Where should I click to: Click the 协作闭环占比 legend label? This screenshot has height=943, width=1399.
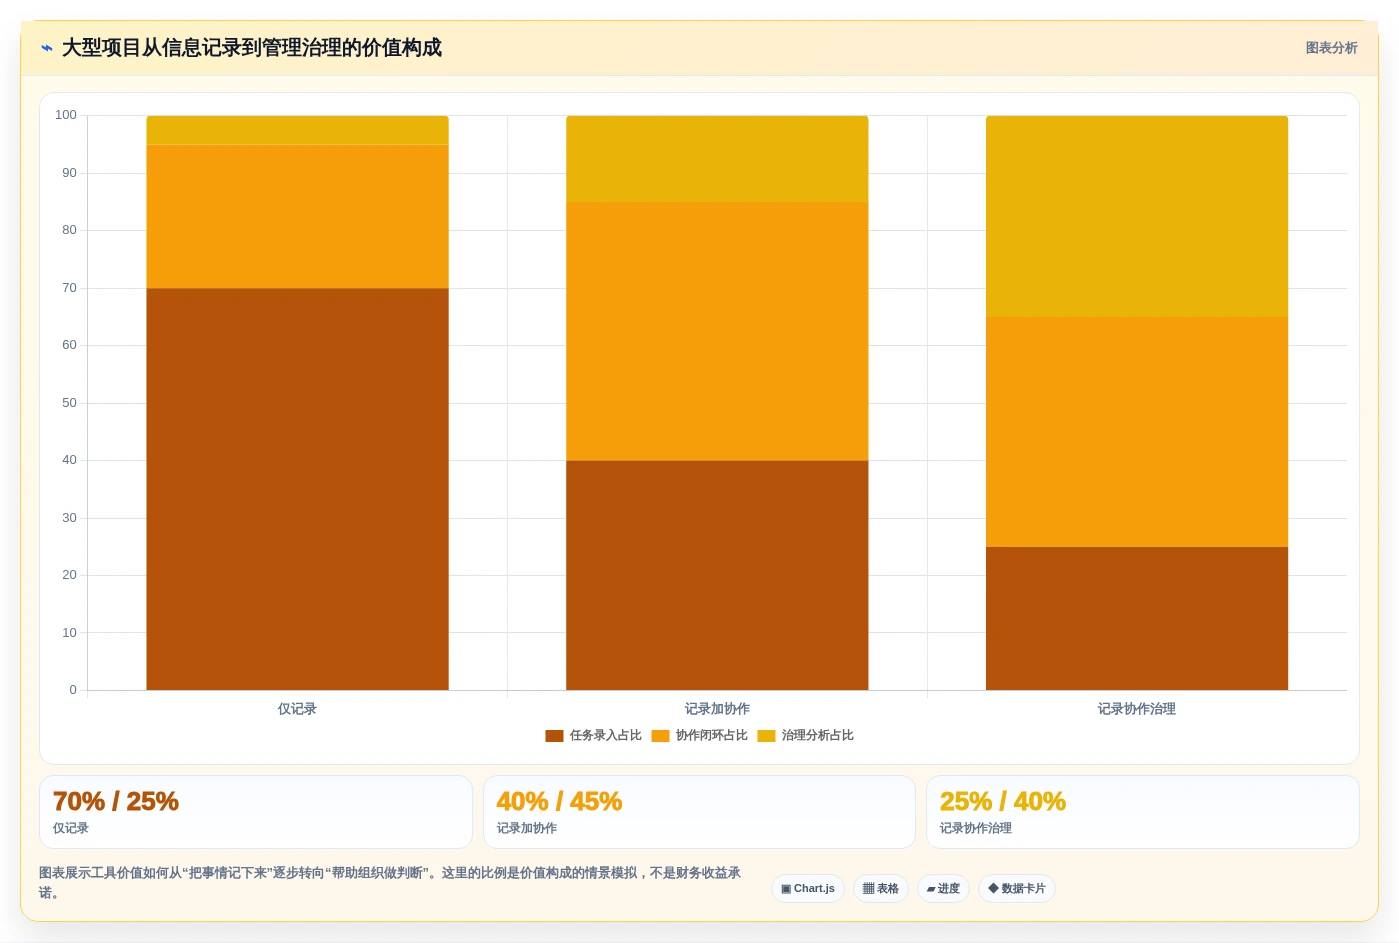tap(711, 736)
